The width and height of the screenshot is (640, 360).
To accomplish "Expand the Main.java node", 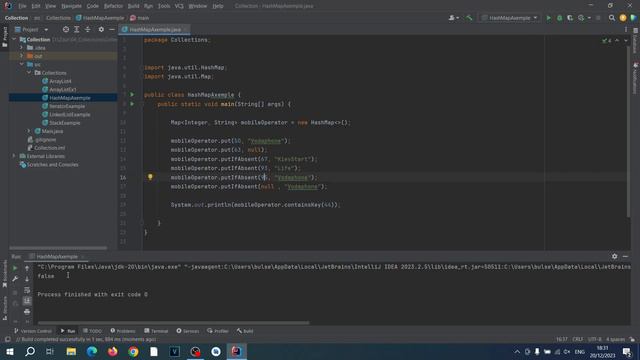I will coord(29,131).
